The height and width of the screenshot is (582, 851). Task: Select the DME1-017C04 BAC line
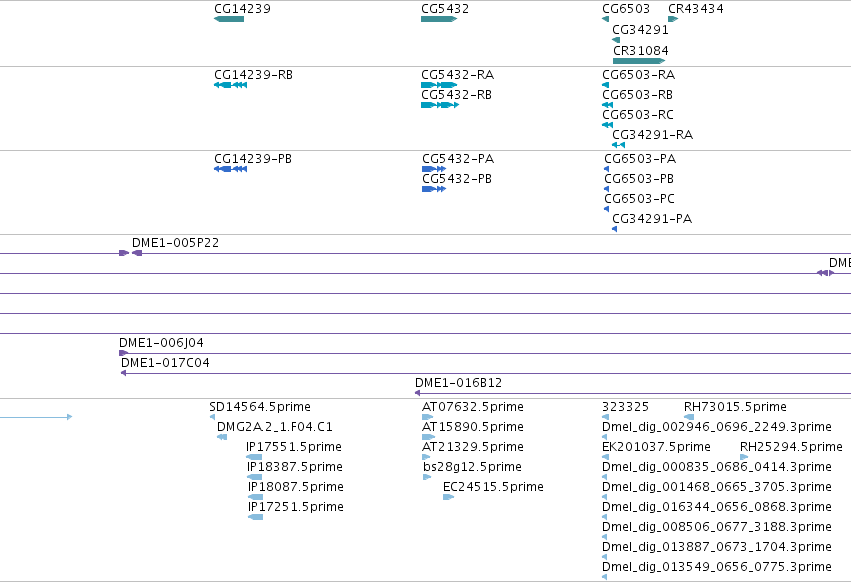click(x=486, y=373)
